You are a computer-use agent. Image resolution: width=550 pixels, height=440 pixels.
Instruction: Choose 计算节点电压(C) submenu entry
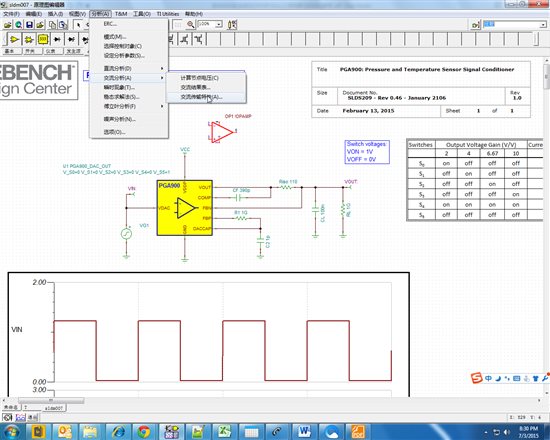(x=206, y=78)
